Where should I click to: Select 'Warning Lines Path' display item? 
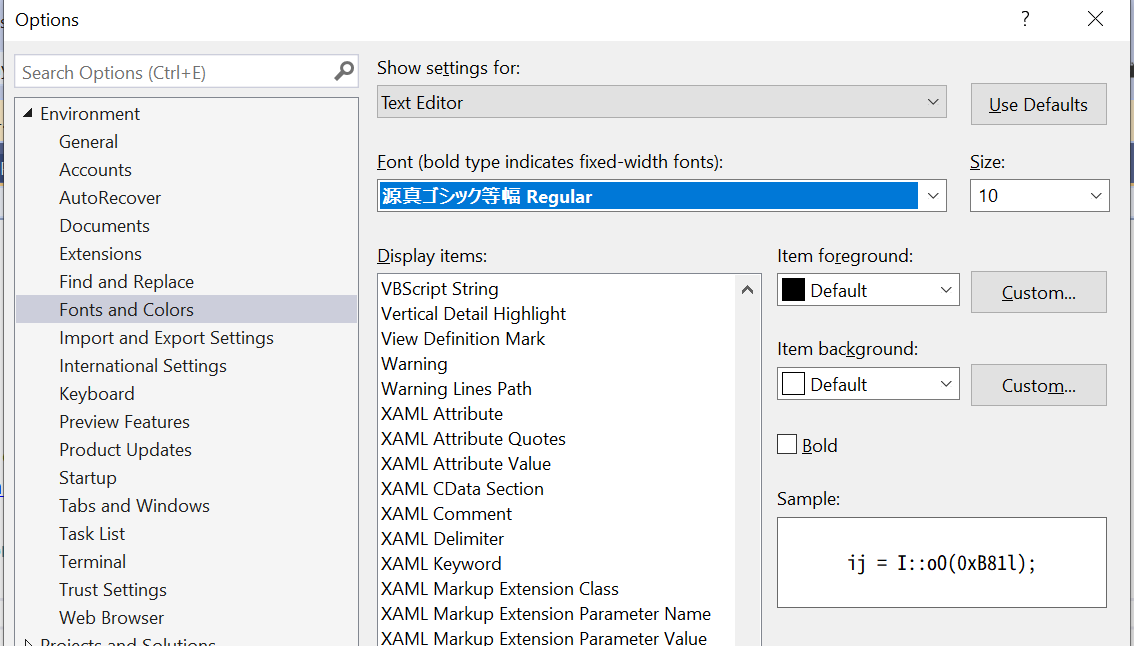456,389
